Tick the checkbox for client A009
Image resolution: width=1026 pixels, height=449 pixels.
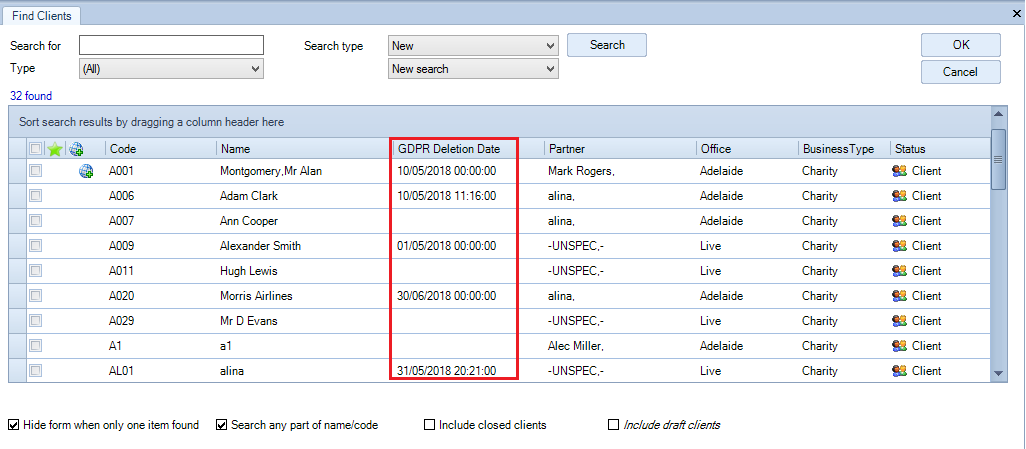click(36, 245)
